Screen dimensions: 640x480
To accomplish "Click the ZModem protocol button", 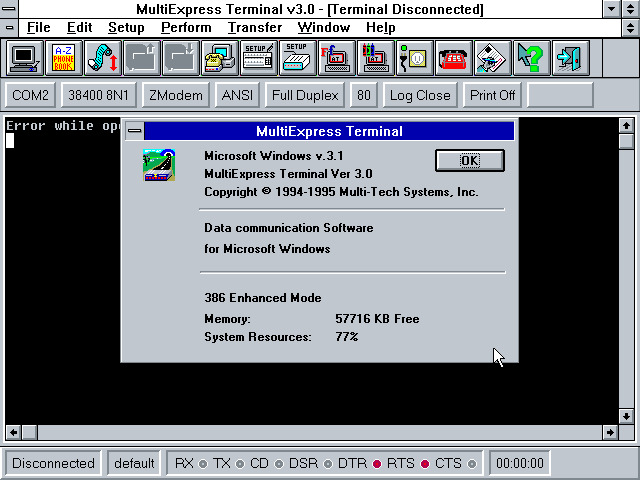I will [x=176, y=95].
